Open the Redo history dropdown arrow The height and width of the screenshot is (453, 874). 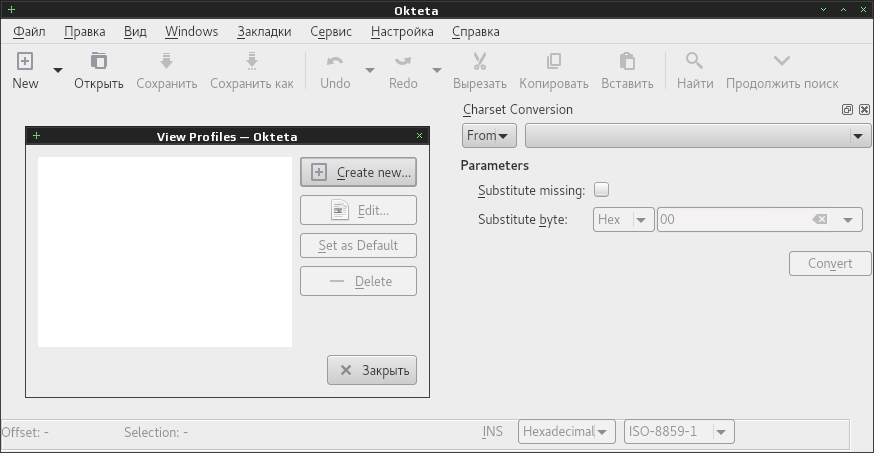tap(437, 70)
